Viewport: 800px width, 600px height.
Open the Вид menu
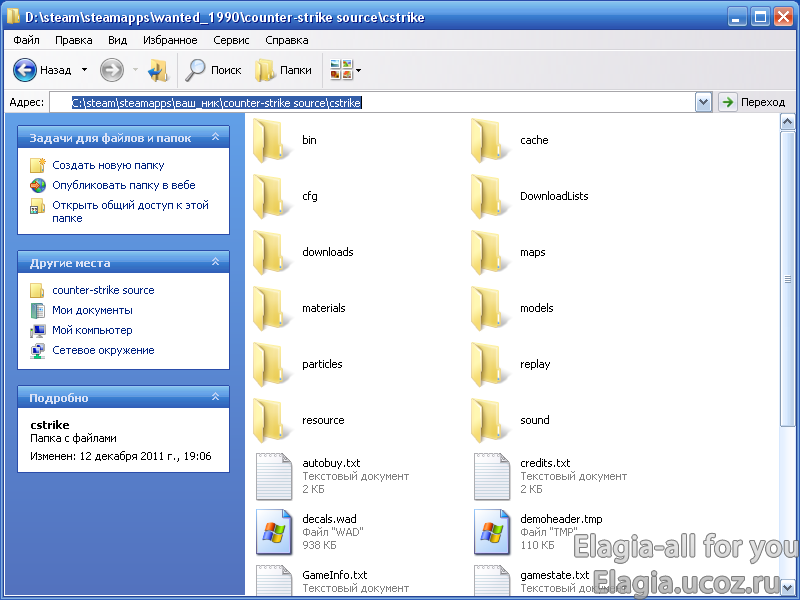(117, 40)
